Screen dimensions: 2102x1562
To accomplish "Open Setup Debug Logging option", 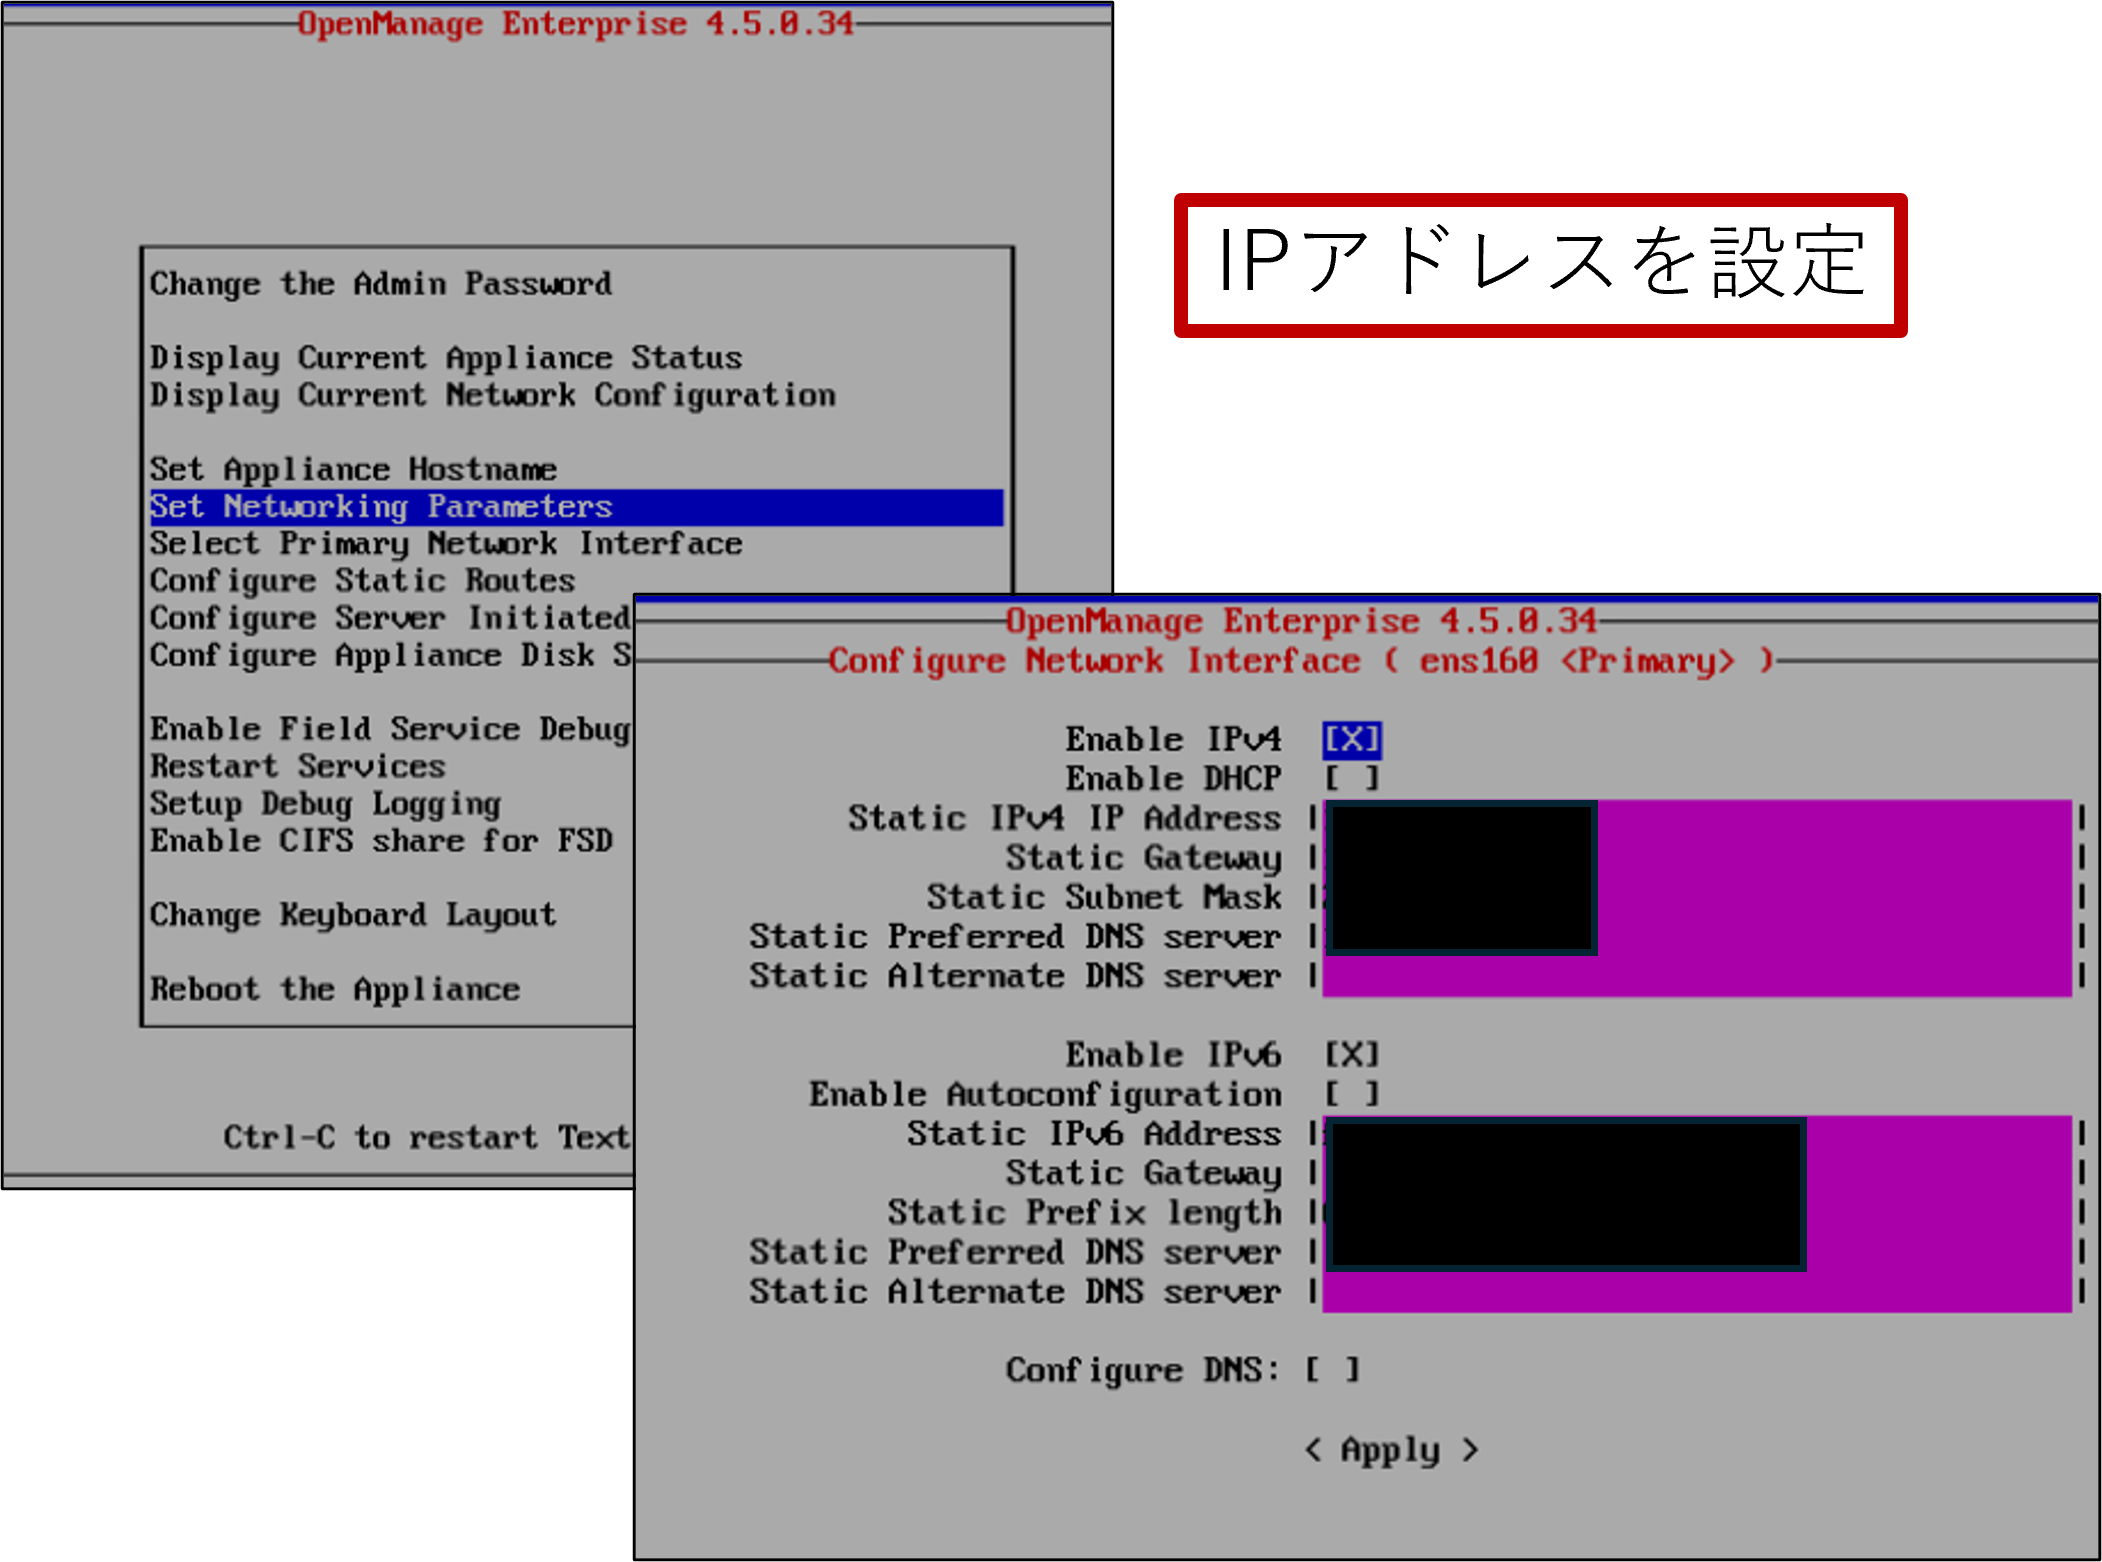I will click(x=325, y=804).
